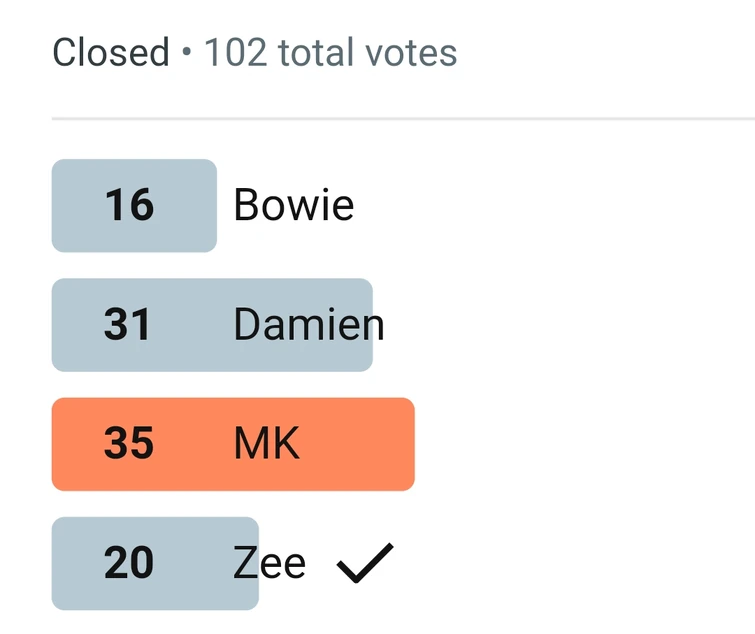Click the bullet dot after Closed
This screenshot has height=634, width=755.
[x=187, y=54]
